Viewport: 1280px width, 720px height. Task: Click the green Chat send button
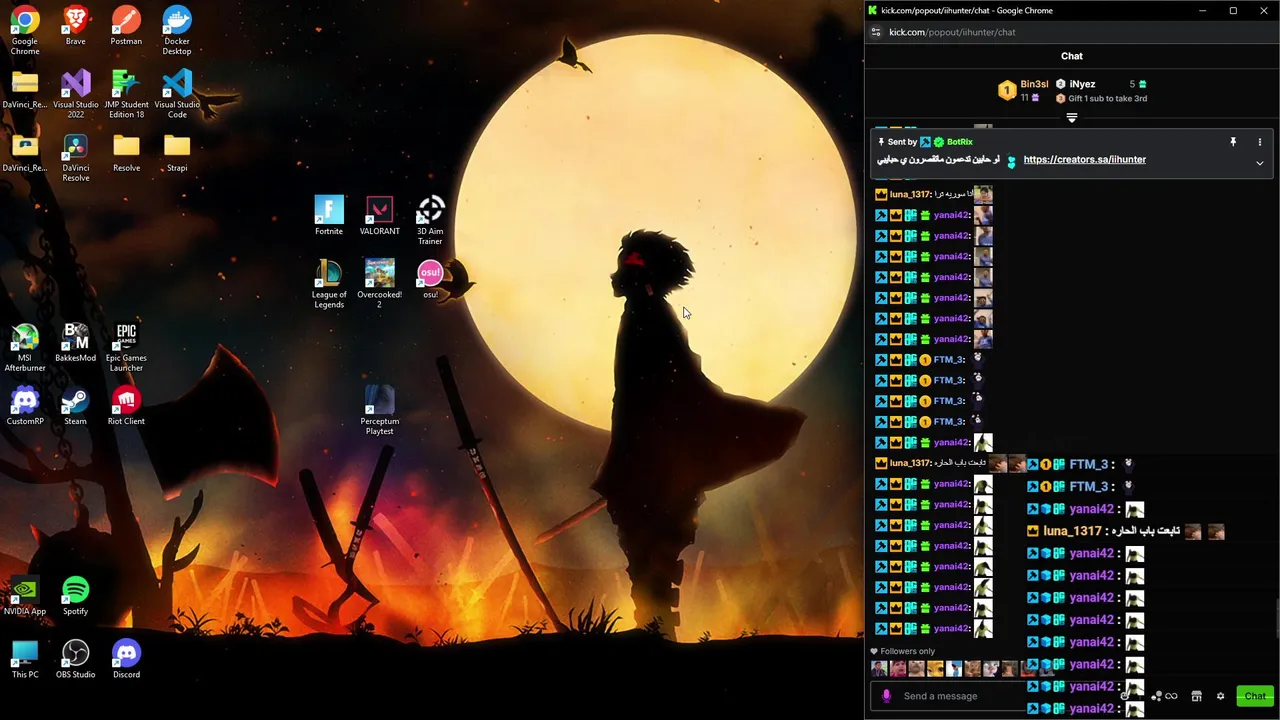(1255, 696)
